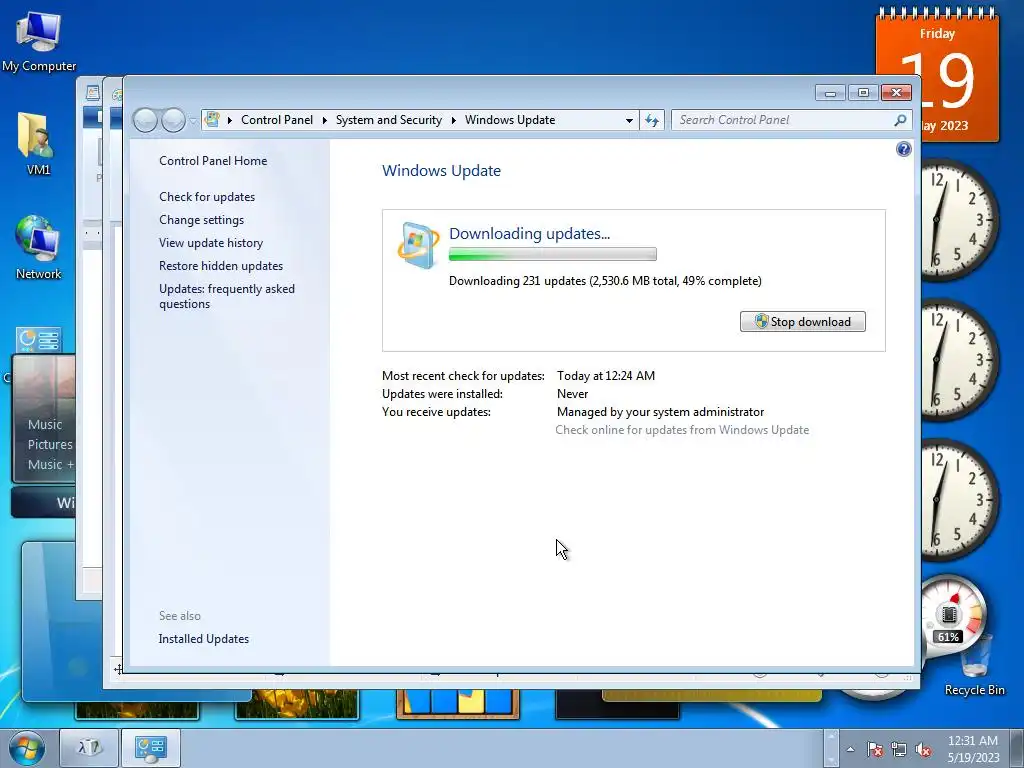The image size is (1024, 768).
Task: Click the bottom clock gadget
Action: (x=960, y=500)
